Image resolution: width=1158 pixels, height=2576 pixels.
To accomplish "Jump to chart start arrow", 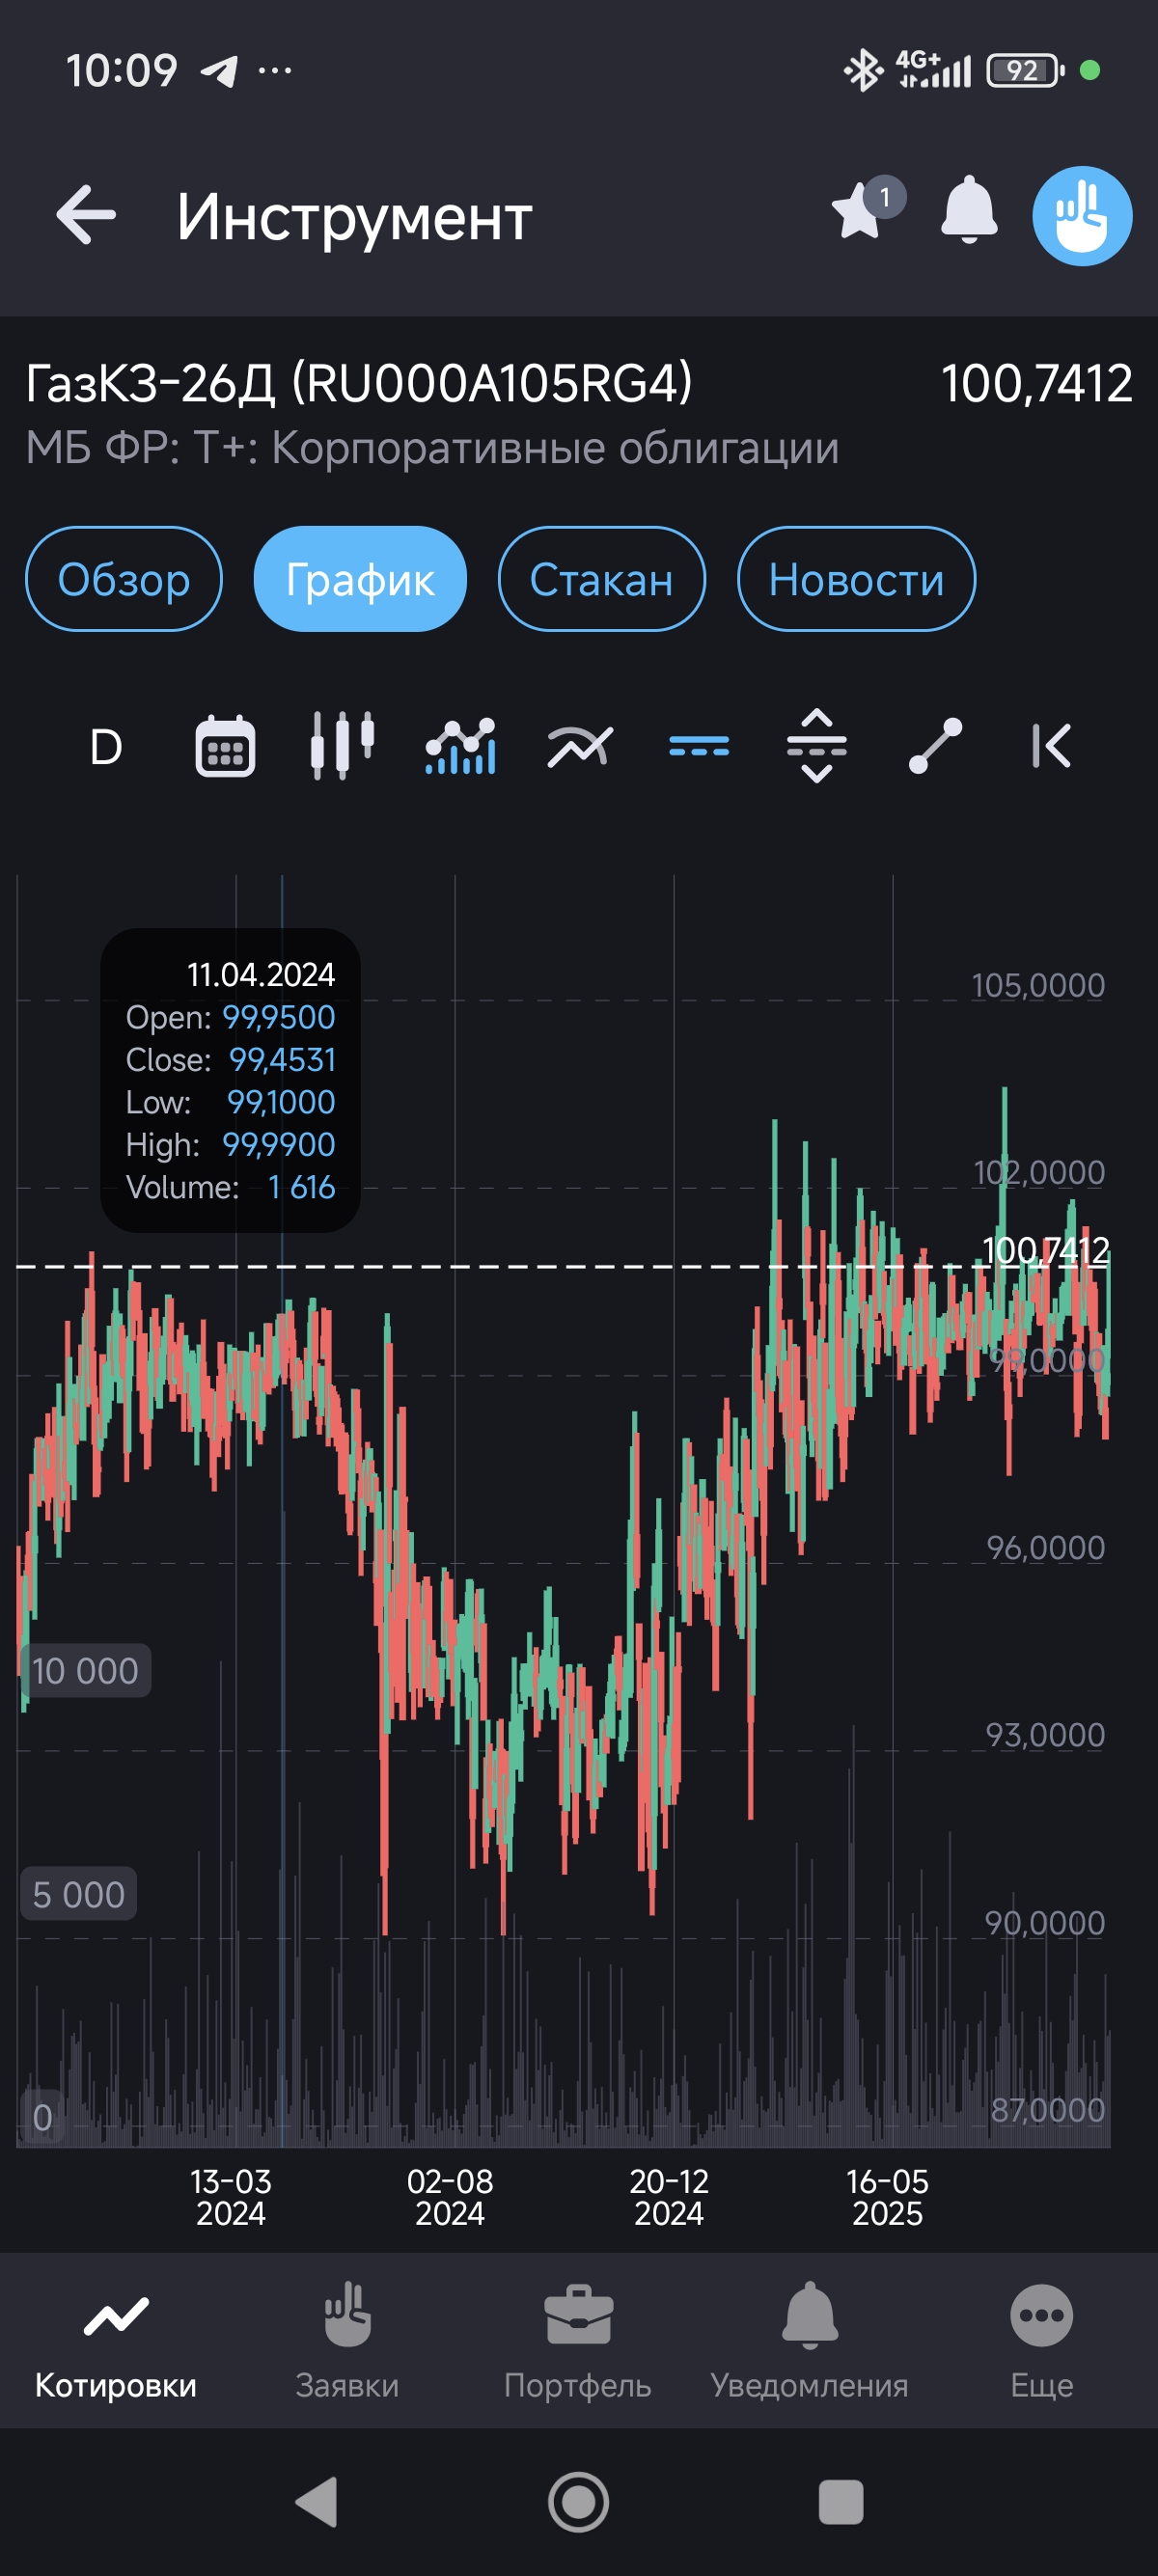I will pyautogui.click(x=1050, y=746).
